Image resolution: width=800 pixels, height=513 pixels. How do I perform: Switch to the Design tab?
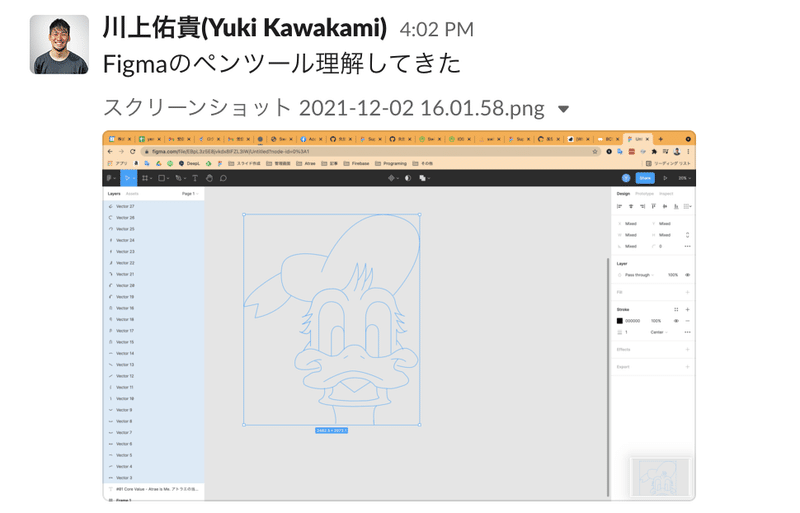pyautogui.click(x=623, y=194)
